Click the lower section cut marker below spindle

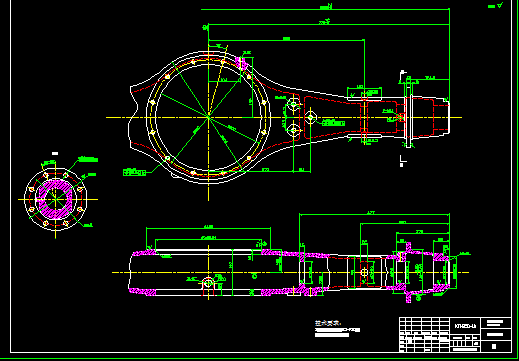click(402, 160)
